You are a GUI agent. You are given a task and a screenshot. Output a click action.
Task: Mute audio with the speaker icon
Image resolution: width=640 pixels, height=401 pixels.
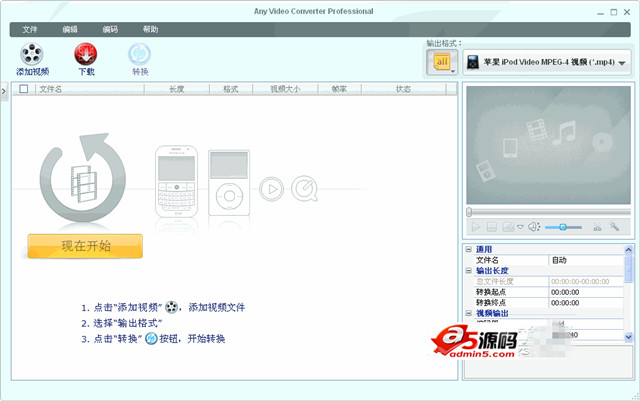[534, 227]
